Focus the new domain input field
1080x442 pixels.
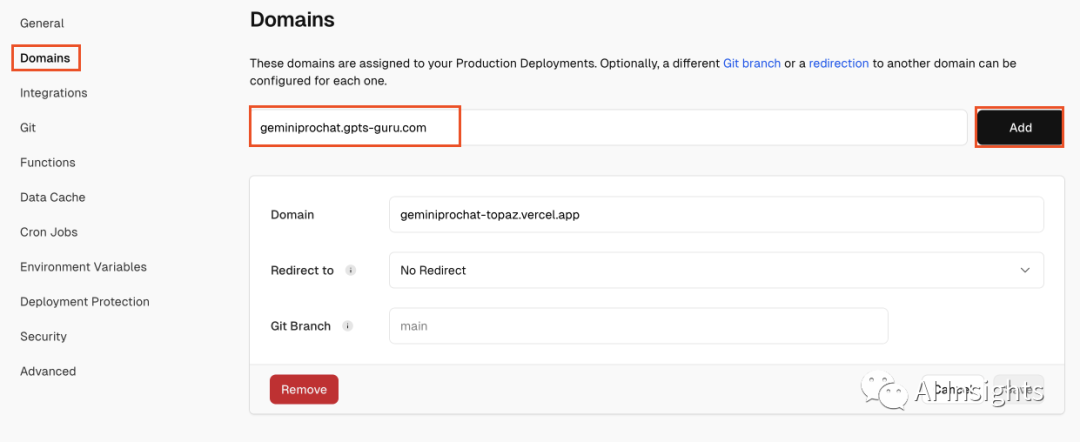610,128
